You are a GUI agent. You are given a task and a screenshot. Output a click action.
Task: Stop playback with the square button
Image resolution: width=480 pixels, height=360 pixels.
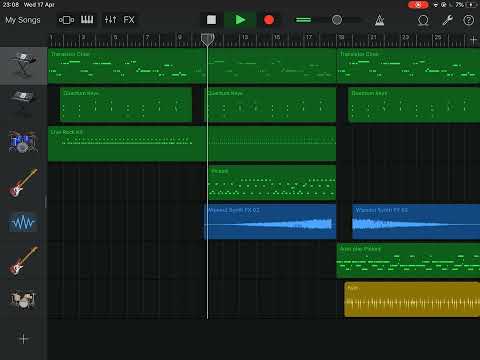[x=211, y=20]
